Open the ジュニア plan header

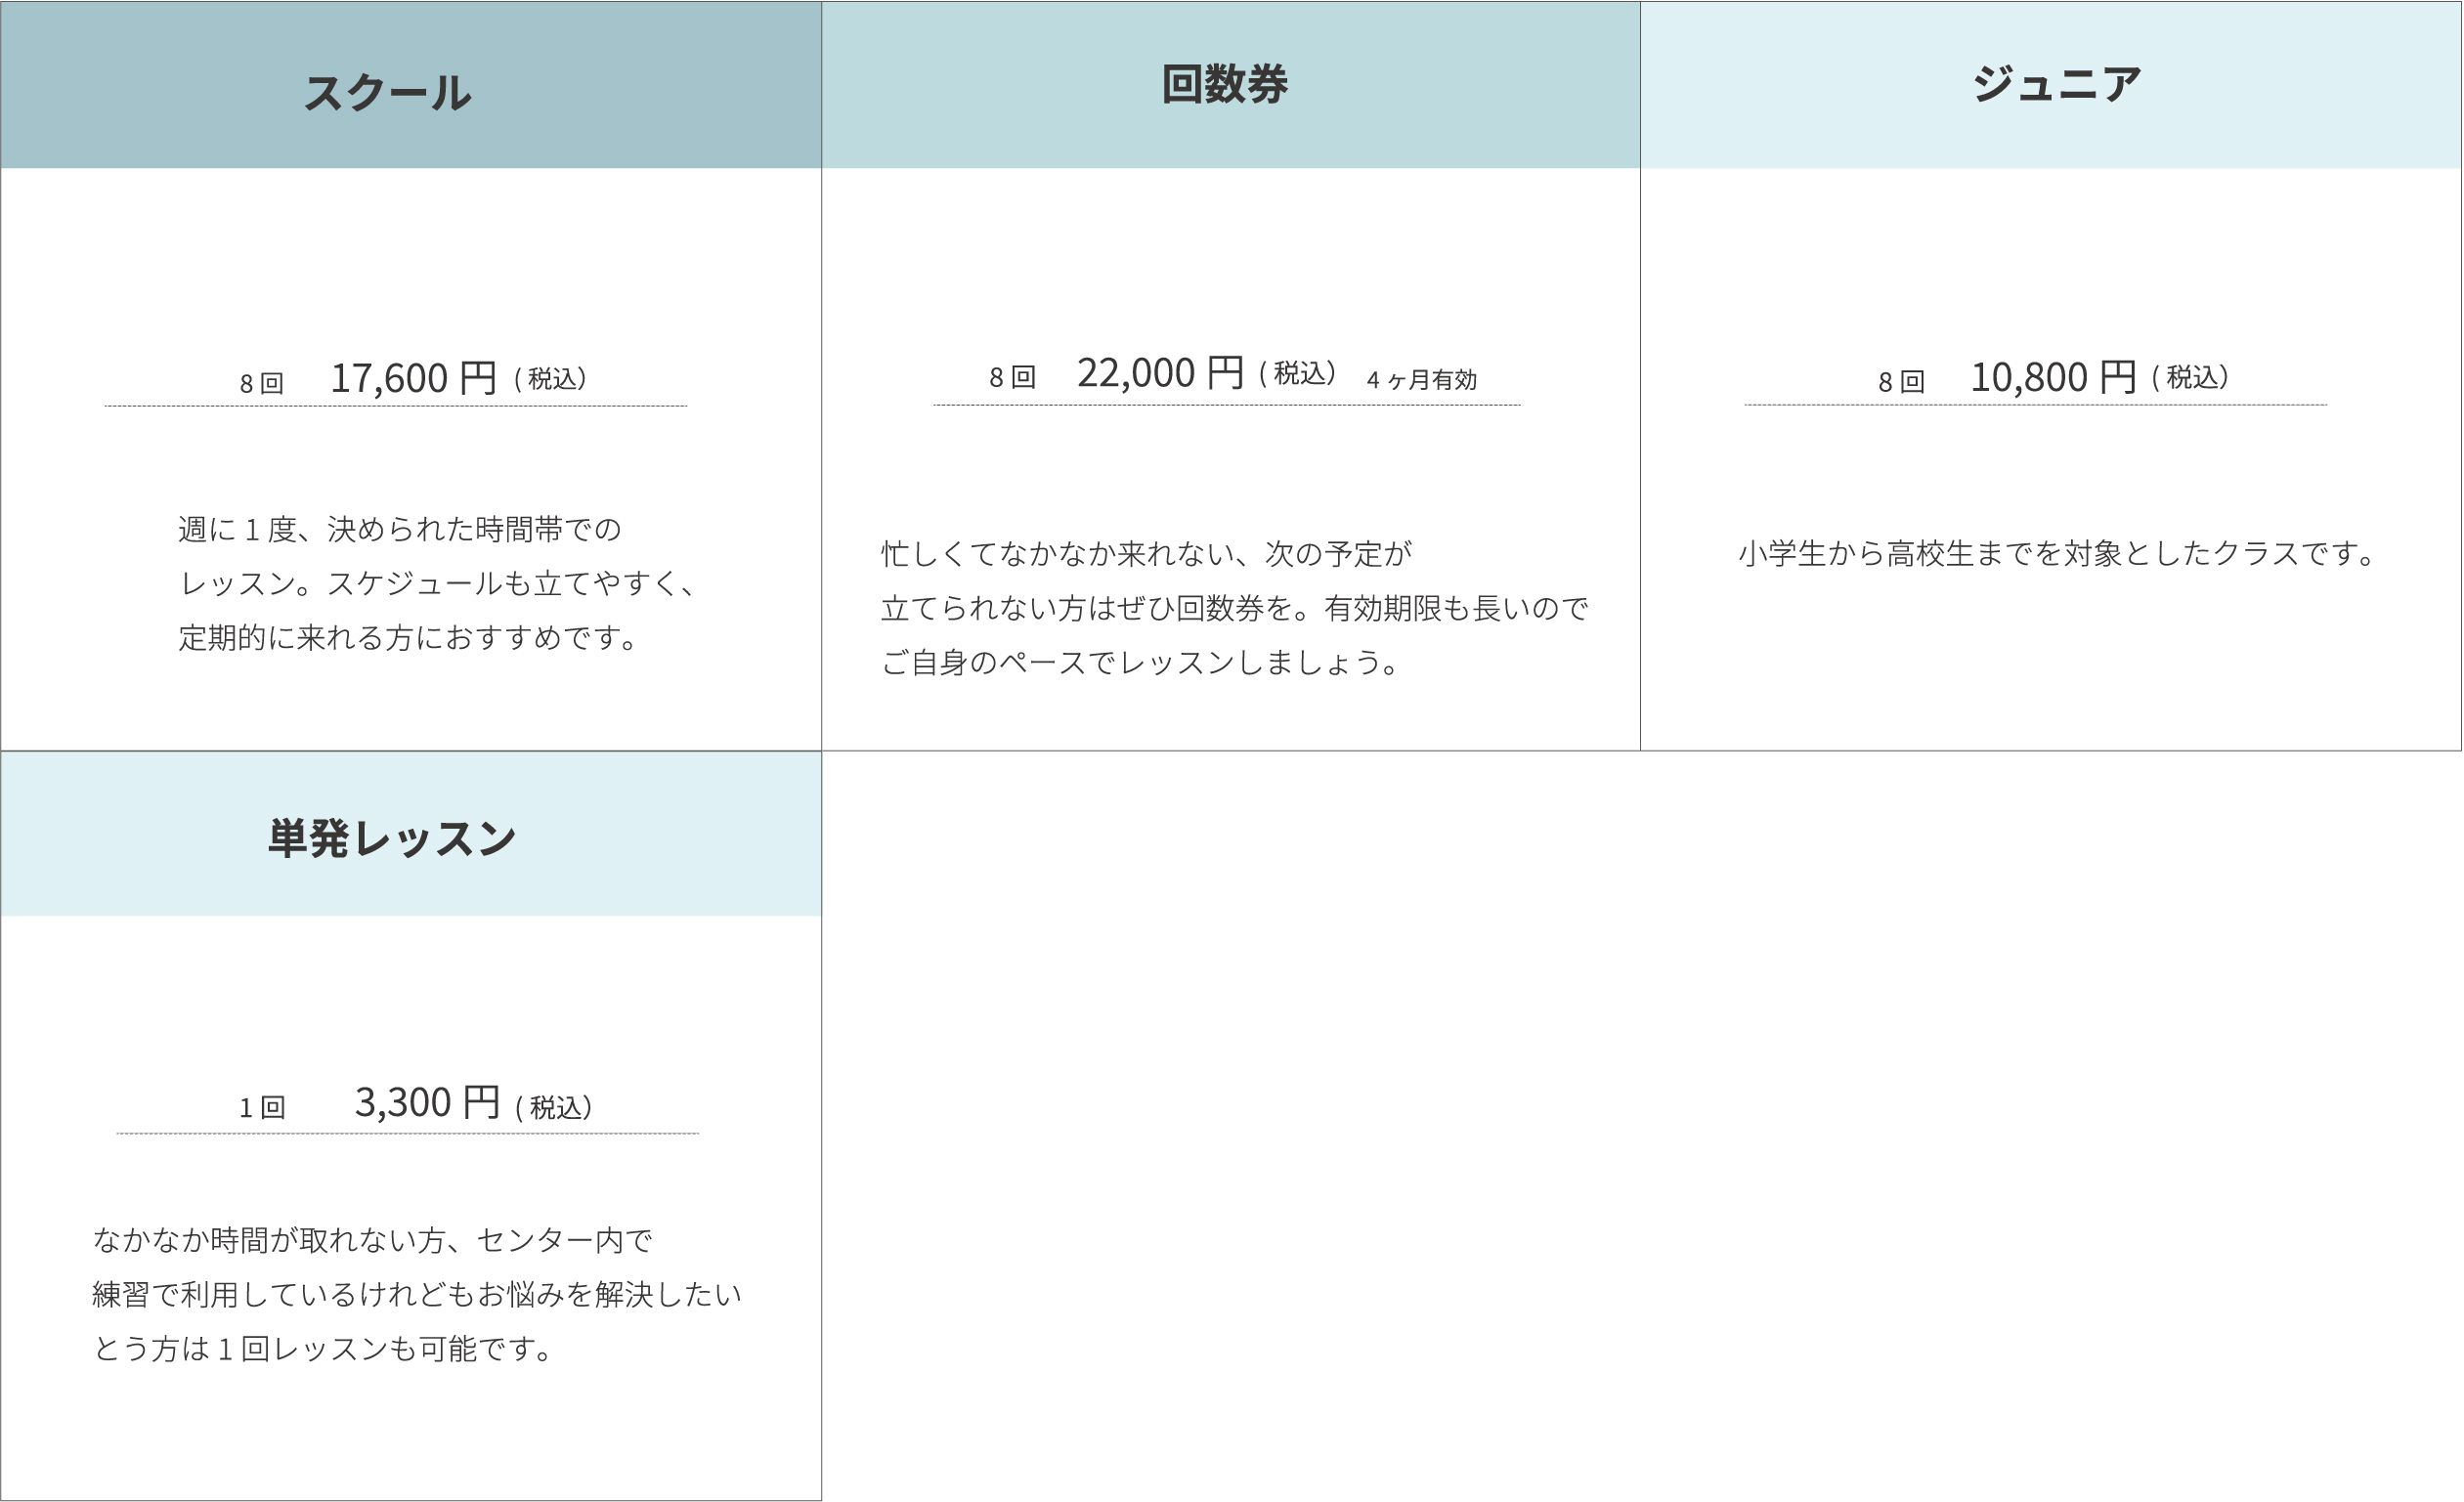point(2056,84)
